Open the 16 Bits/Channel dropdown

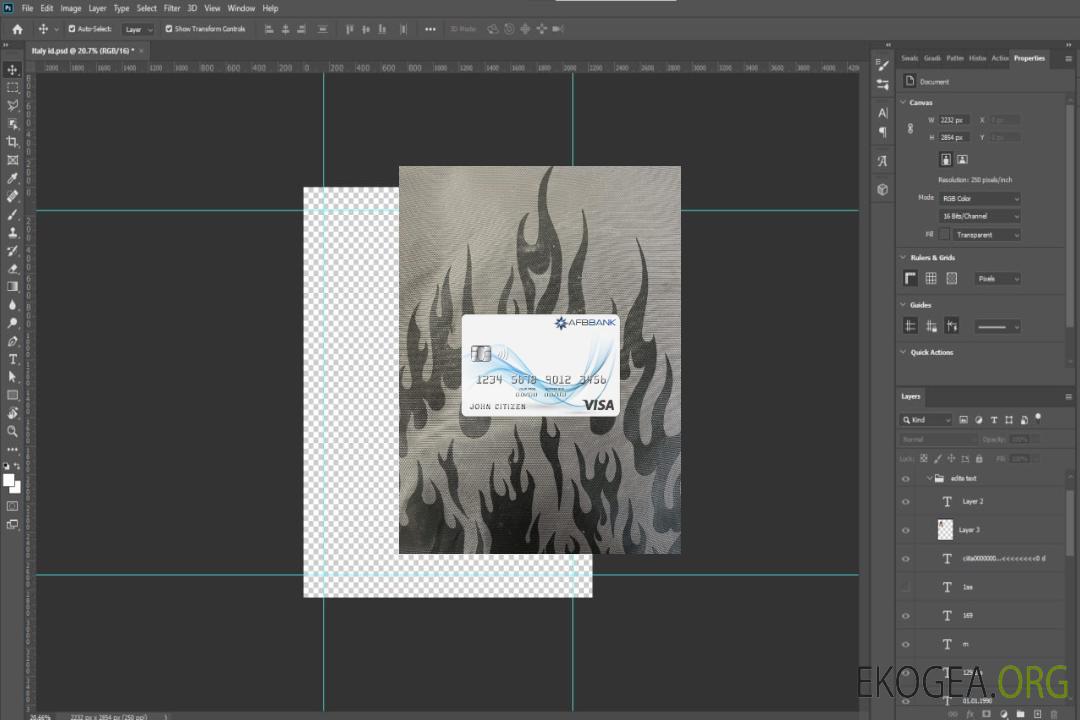[x=980, y=216]
